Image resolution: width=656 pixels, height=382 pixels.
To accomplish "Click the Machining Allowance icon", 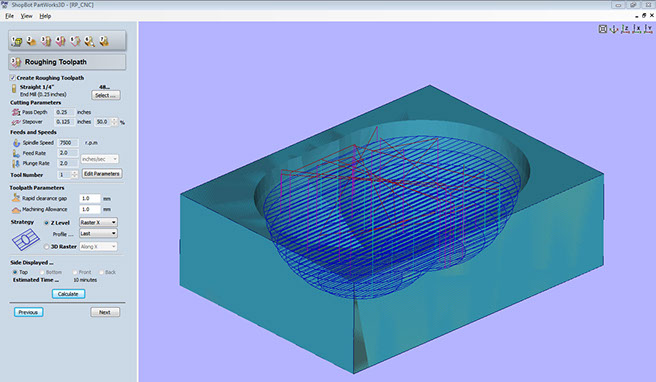I will point(16,209).
